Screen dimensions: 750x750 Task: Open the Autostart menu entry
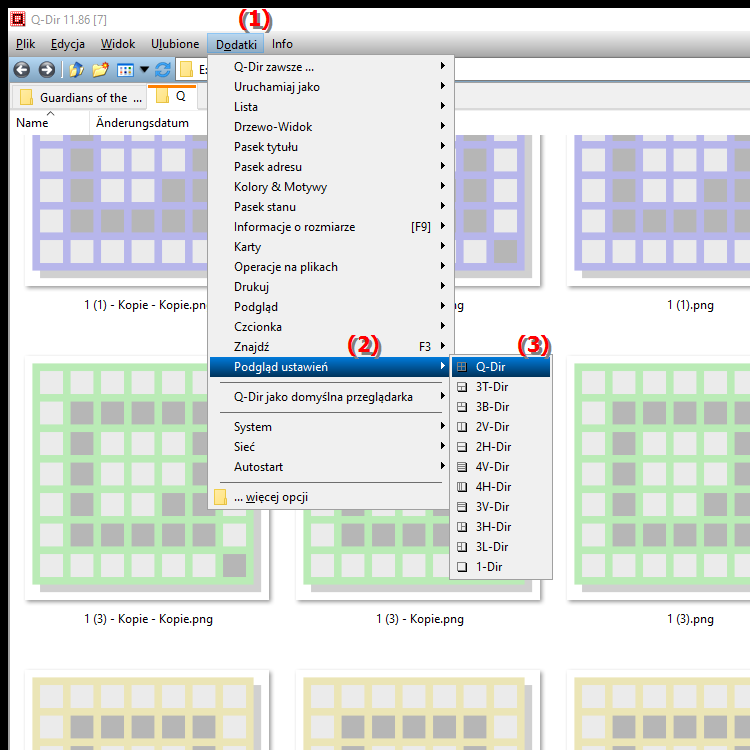tap(331, 467)
